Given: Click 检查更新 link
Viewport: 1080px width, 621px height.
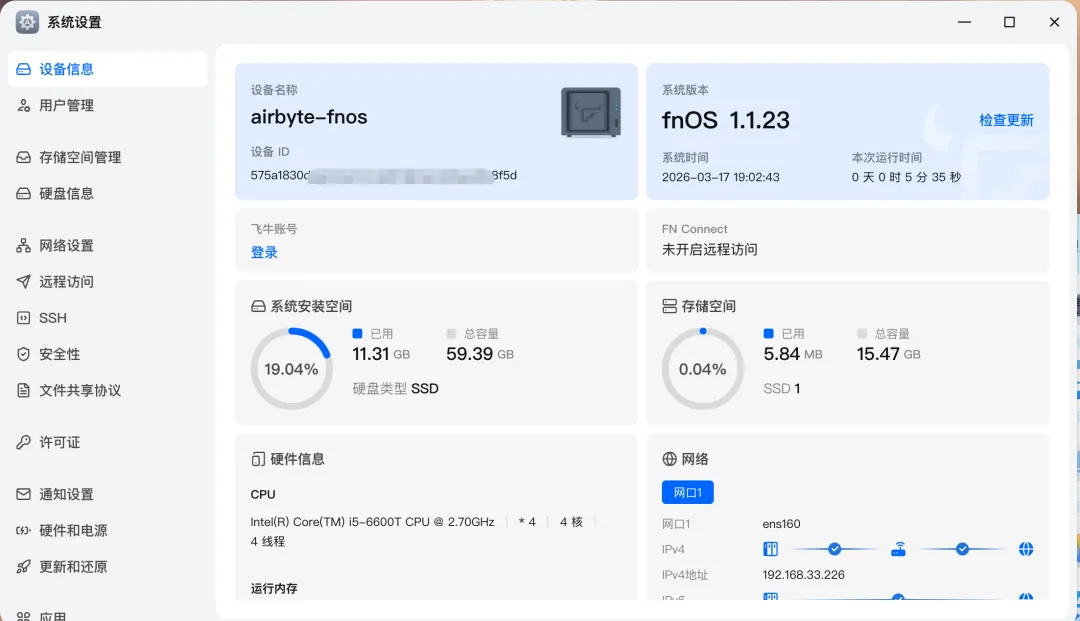Looking at the screenshot, I should pyautogui.click(x=1006, y=120).
